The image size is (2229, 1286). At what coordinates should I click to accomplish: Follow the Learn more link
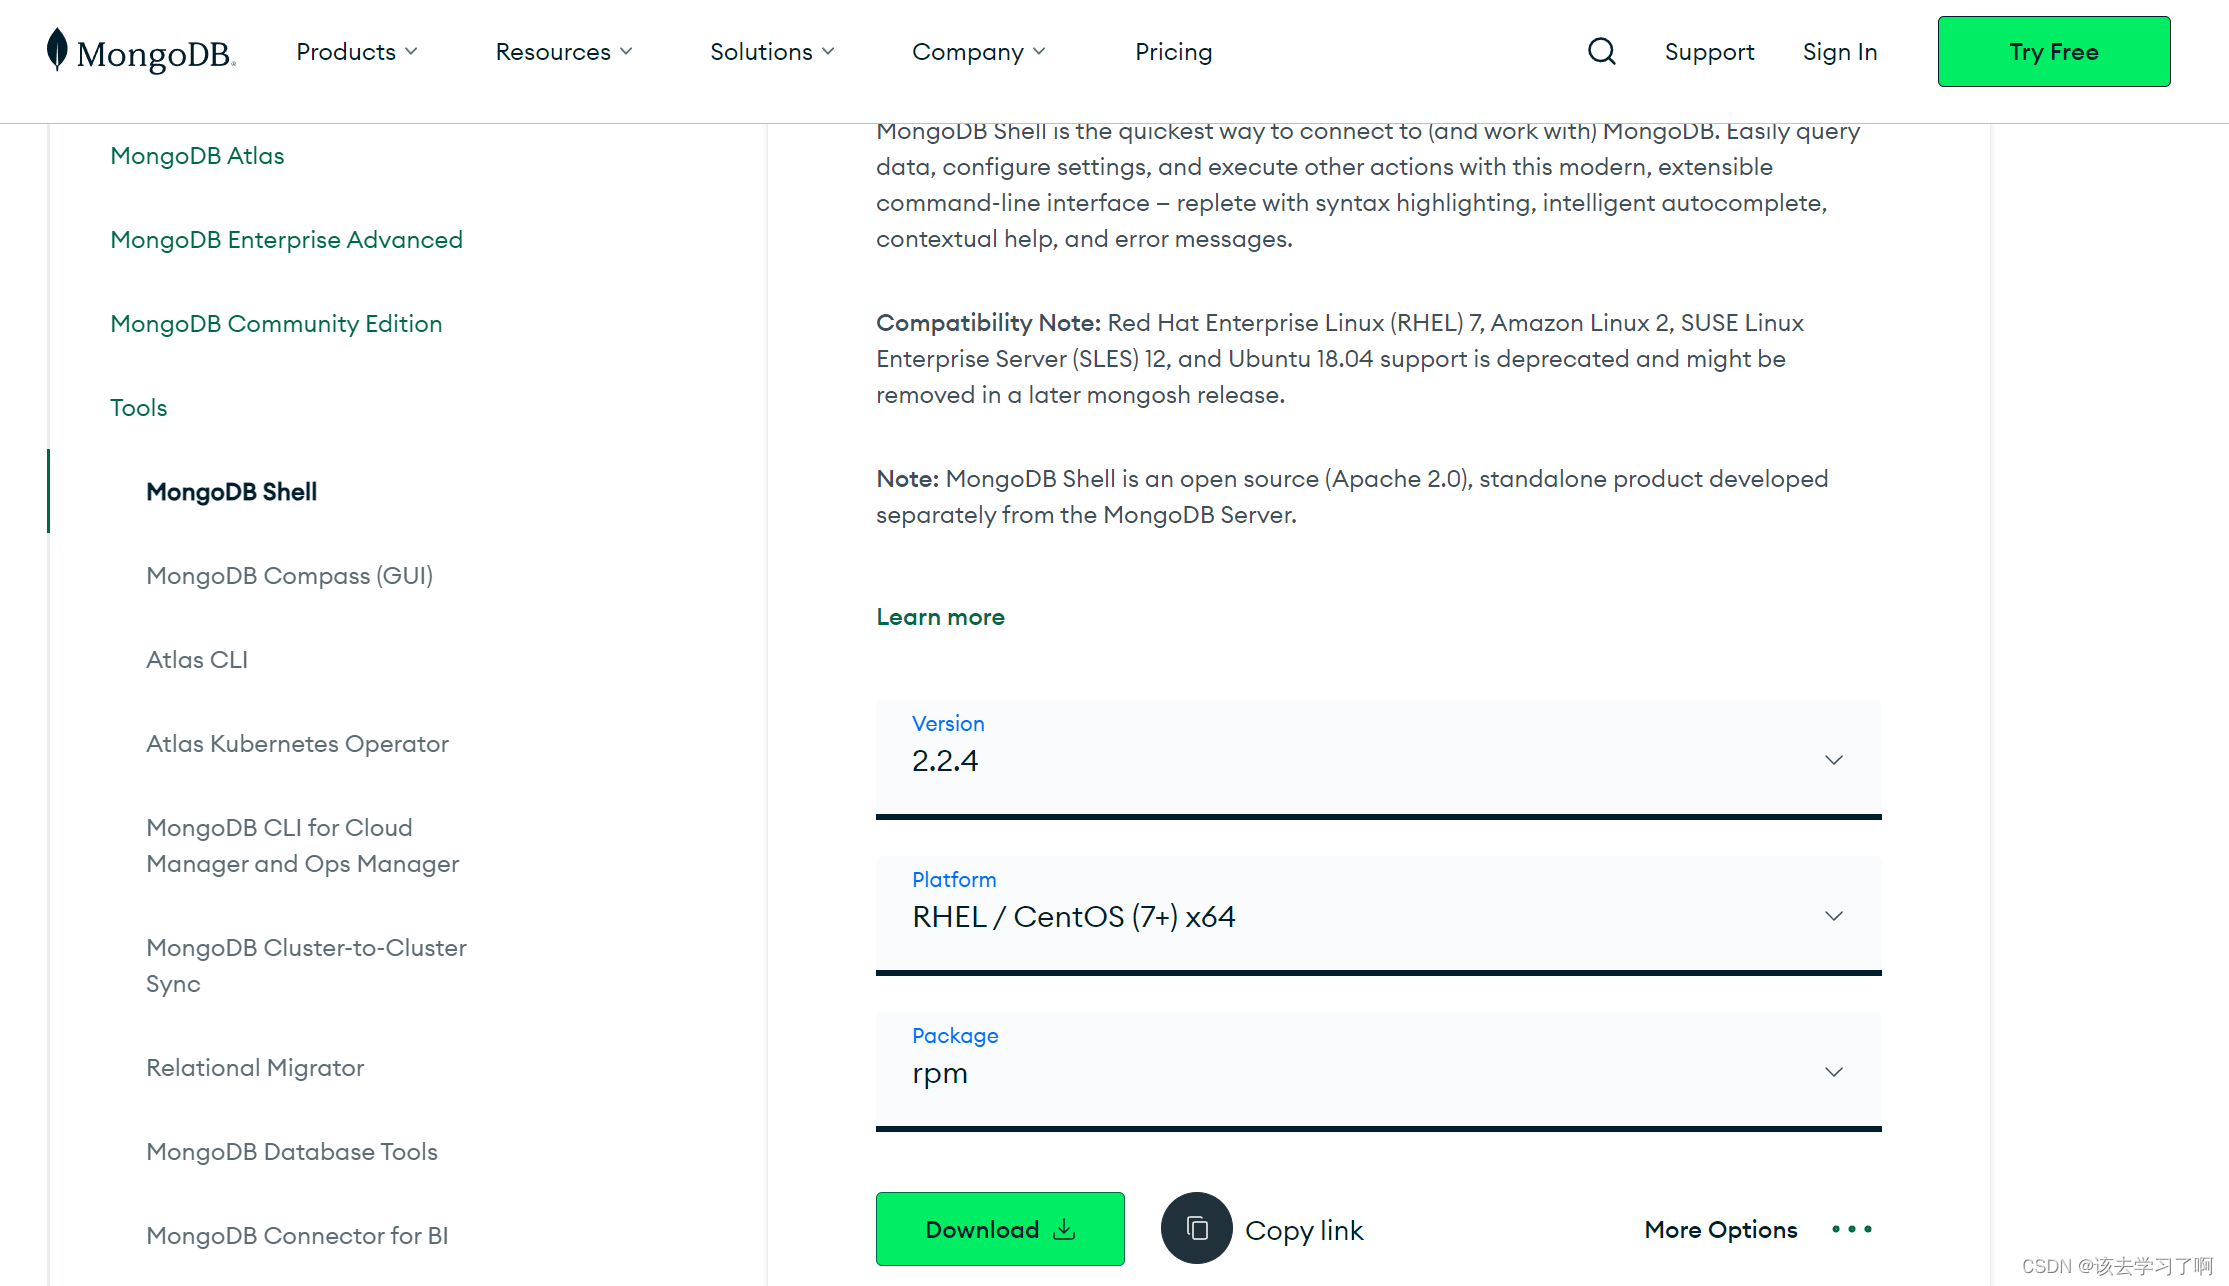pos(940,617)
